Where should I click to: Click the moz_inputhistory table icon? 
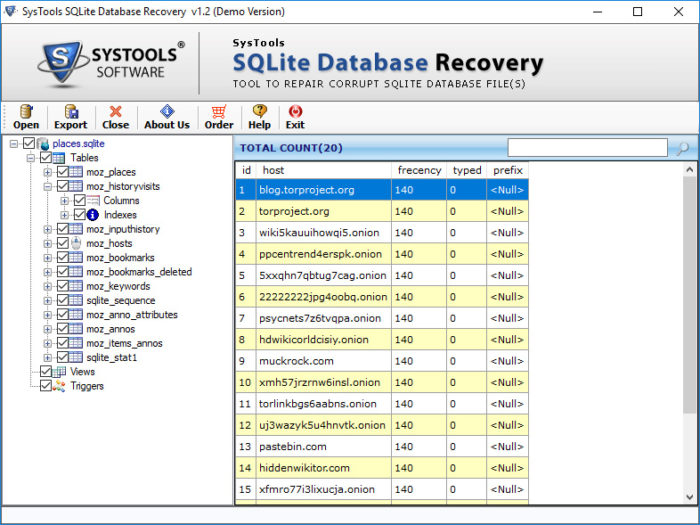click(x=75, y=229)
